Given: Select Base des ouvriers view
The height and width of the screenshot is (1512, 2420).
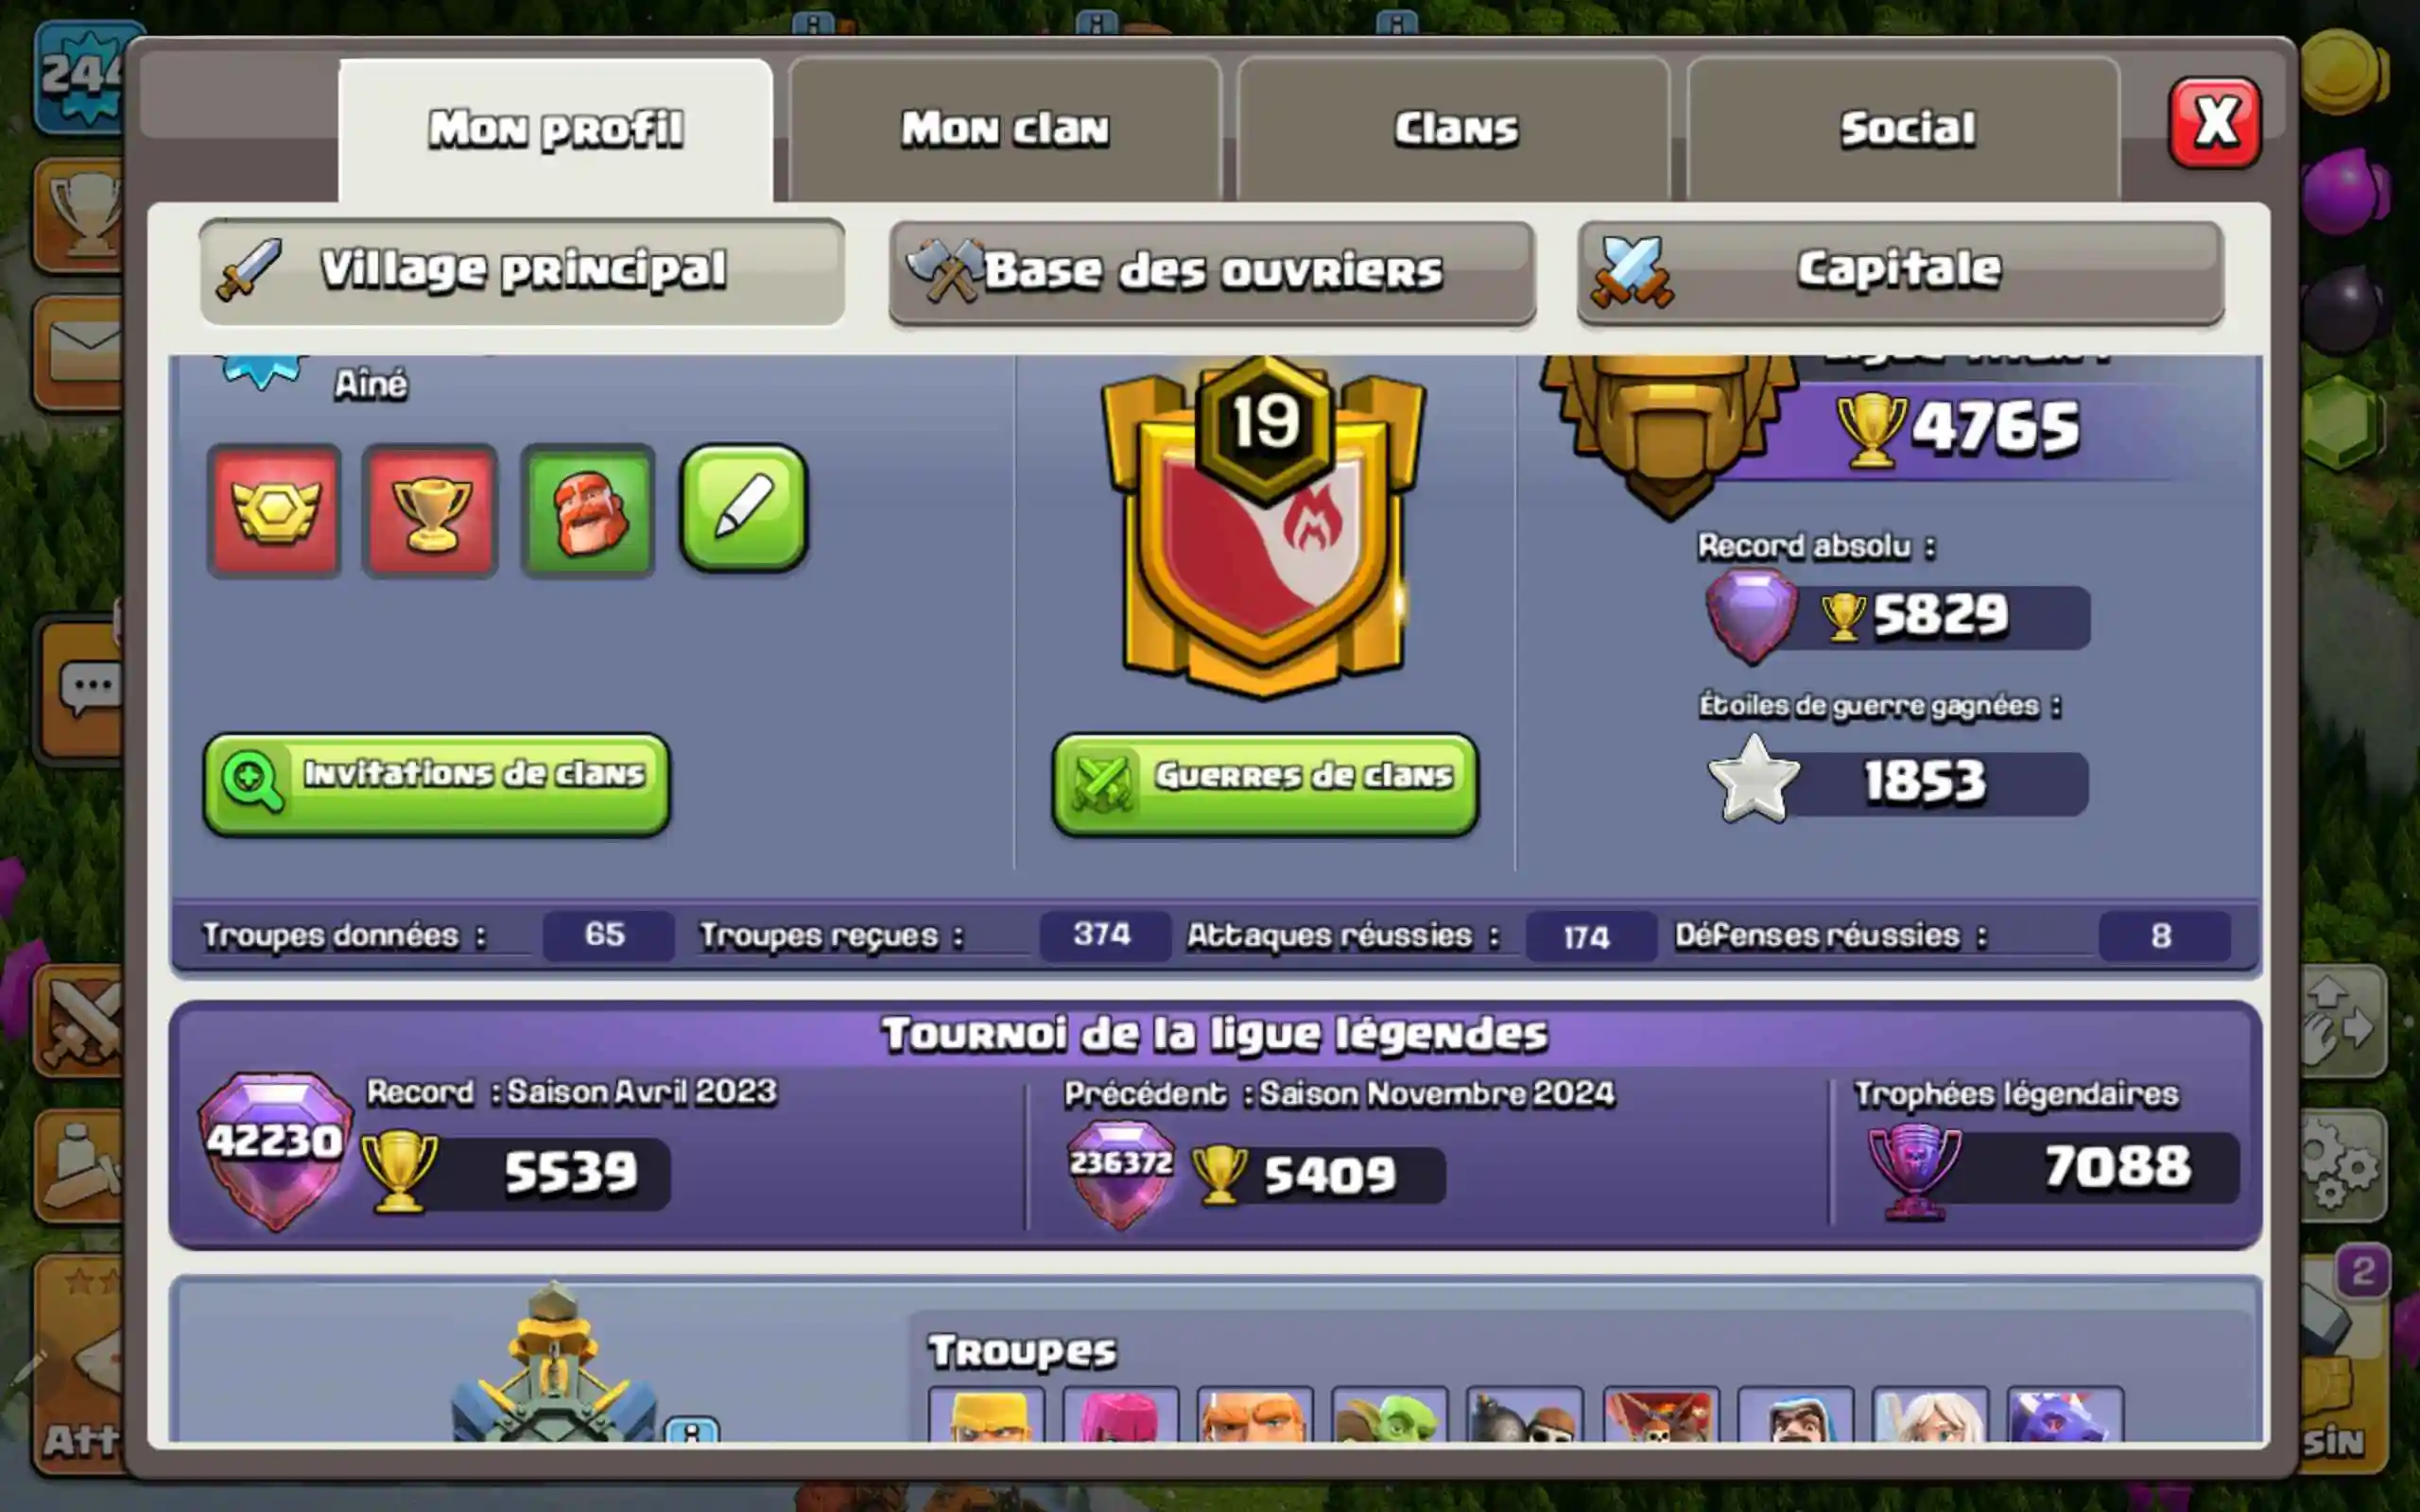Looking at the screenshot, I should click(x=1212, y=272).
